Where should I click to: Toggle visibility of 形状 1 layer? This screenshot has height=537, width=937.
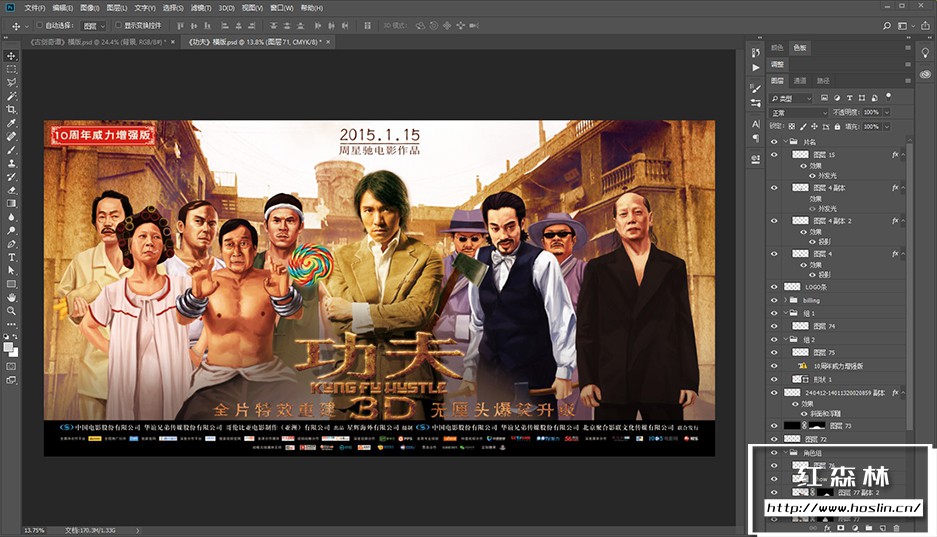(774, 379)
